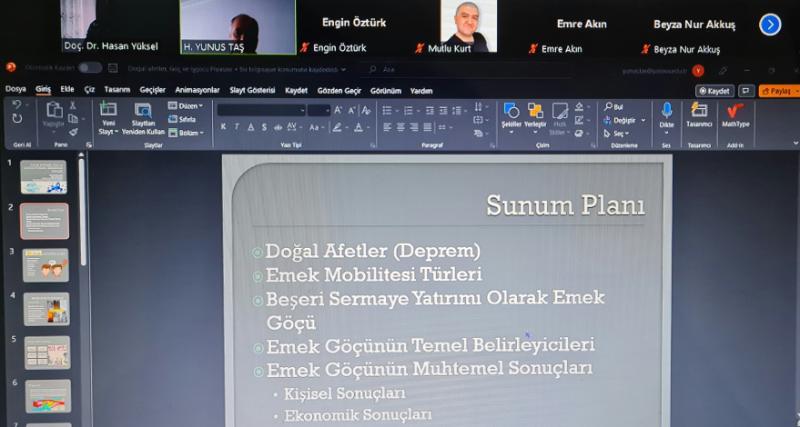Toggle the Otomatik Kaydet autosave switch
This screenshot has height=427, width=800.
[90, 68]
